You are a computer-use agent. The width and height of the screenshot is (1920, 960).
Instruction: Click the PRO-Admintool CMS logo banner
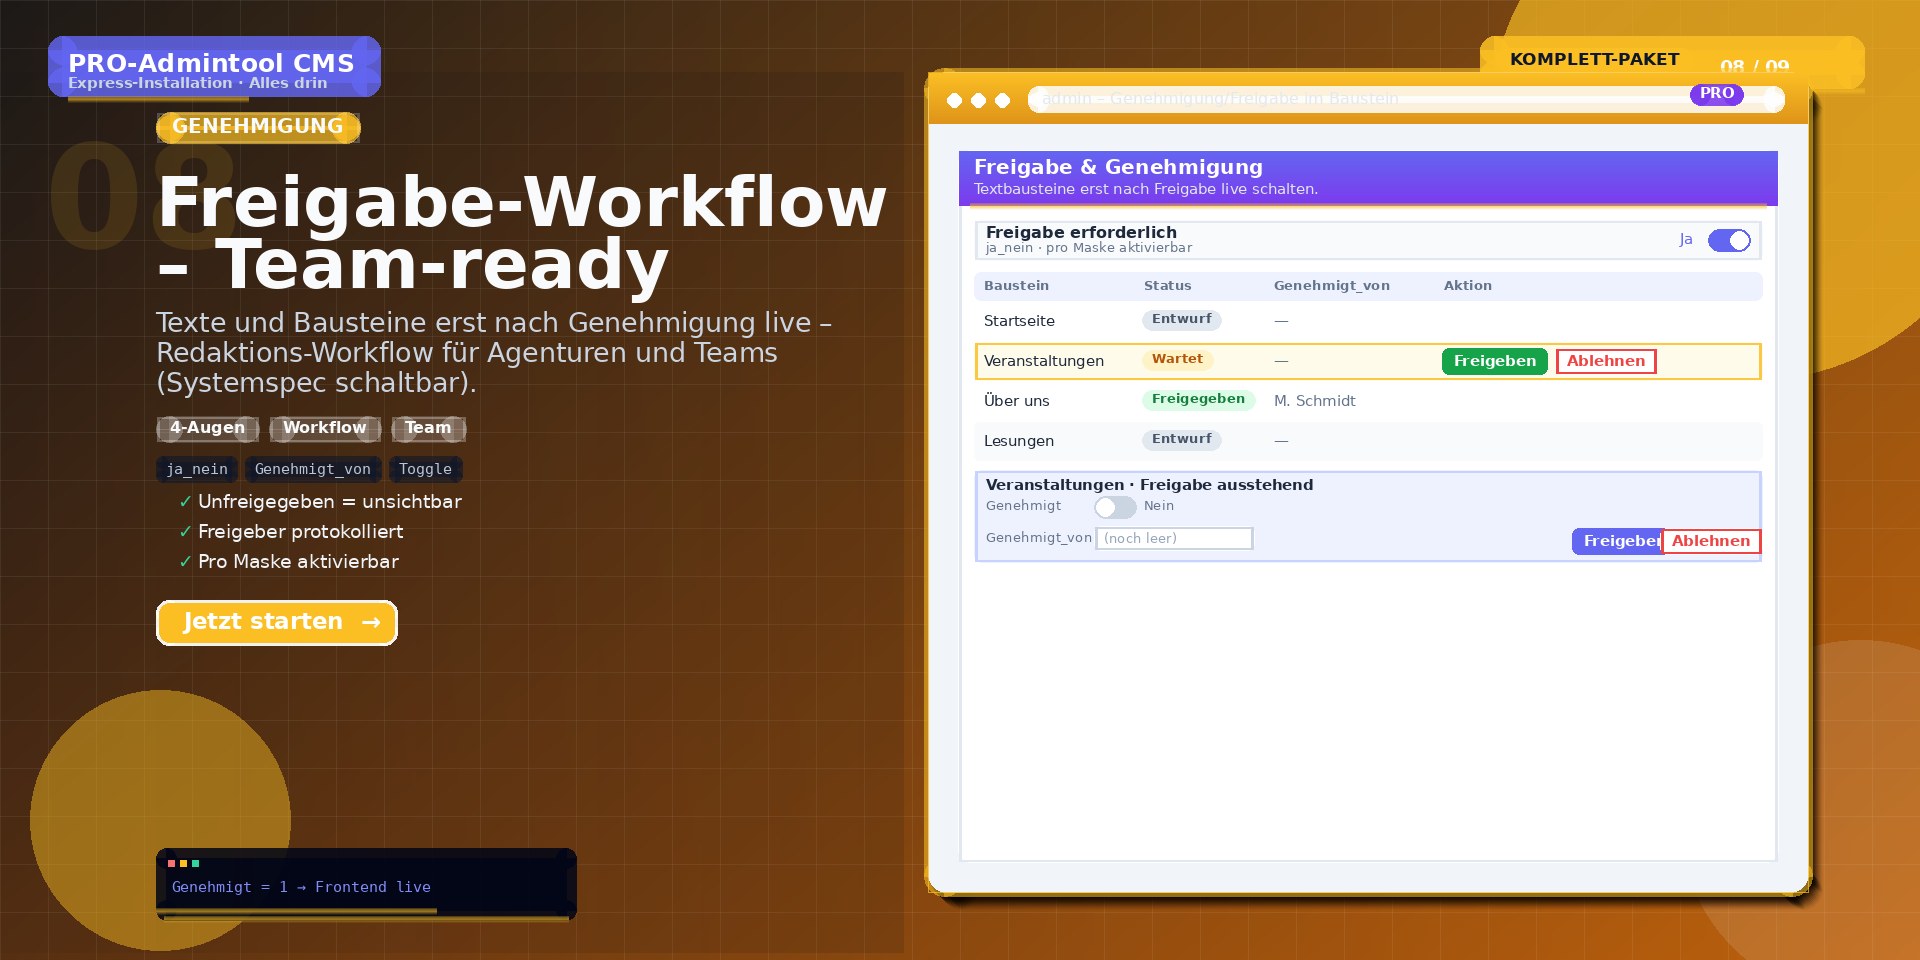pyautogui.click(x=214, y=67)
